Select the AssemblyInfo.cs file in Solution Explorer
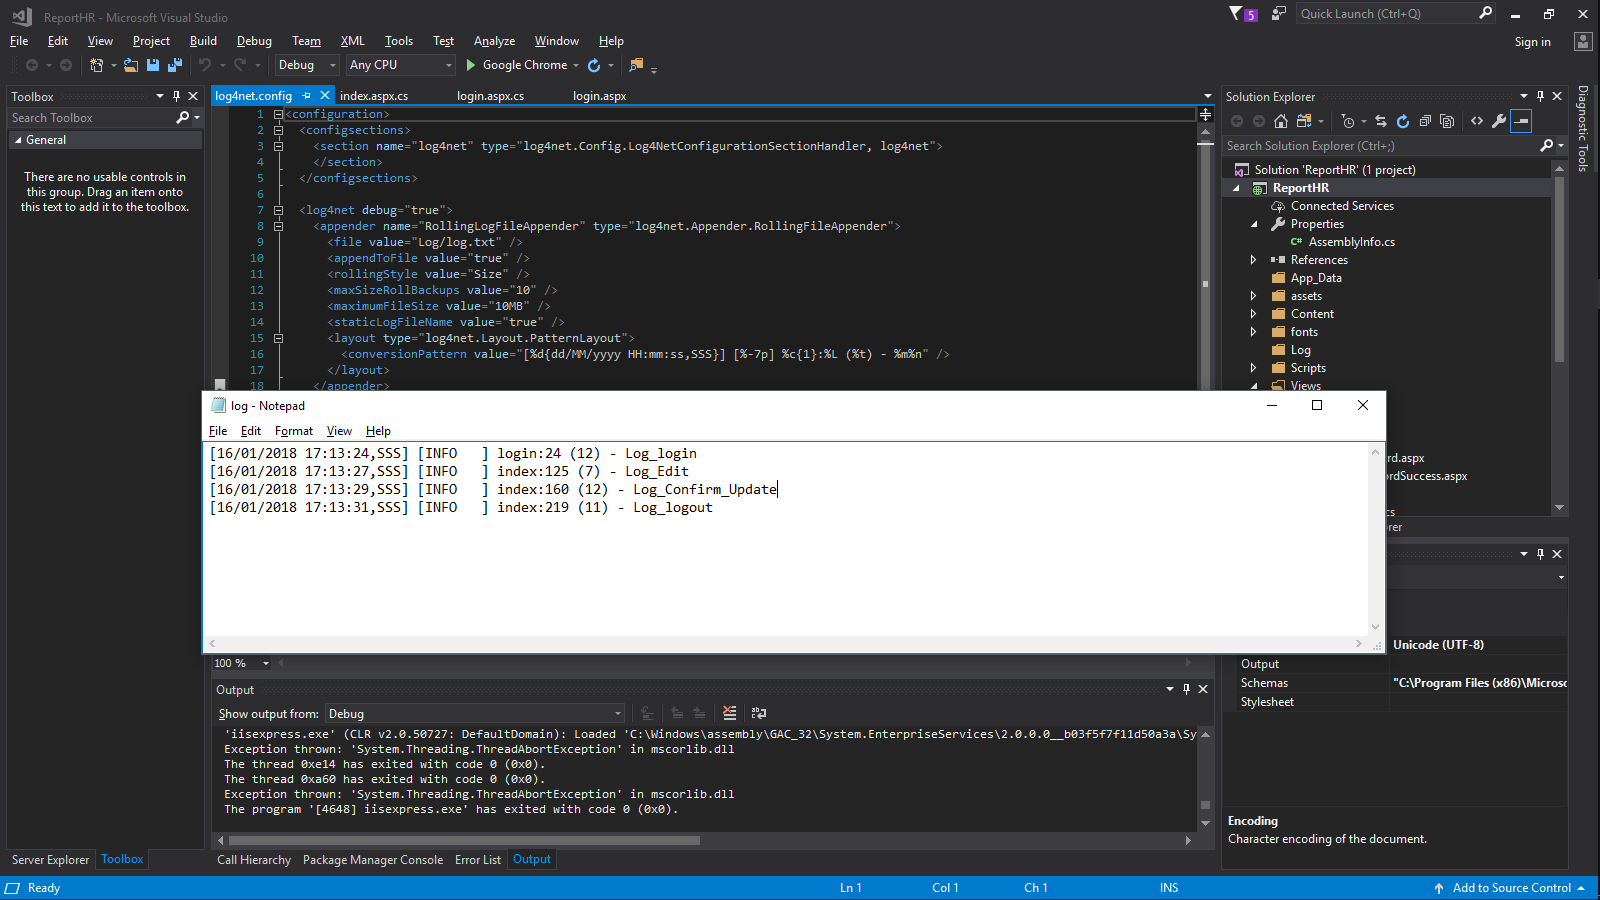Image resolution: width=1600 pixels, height=900 pixels. (x=1351, y=242)
